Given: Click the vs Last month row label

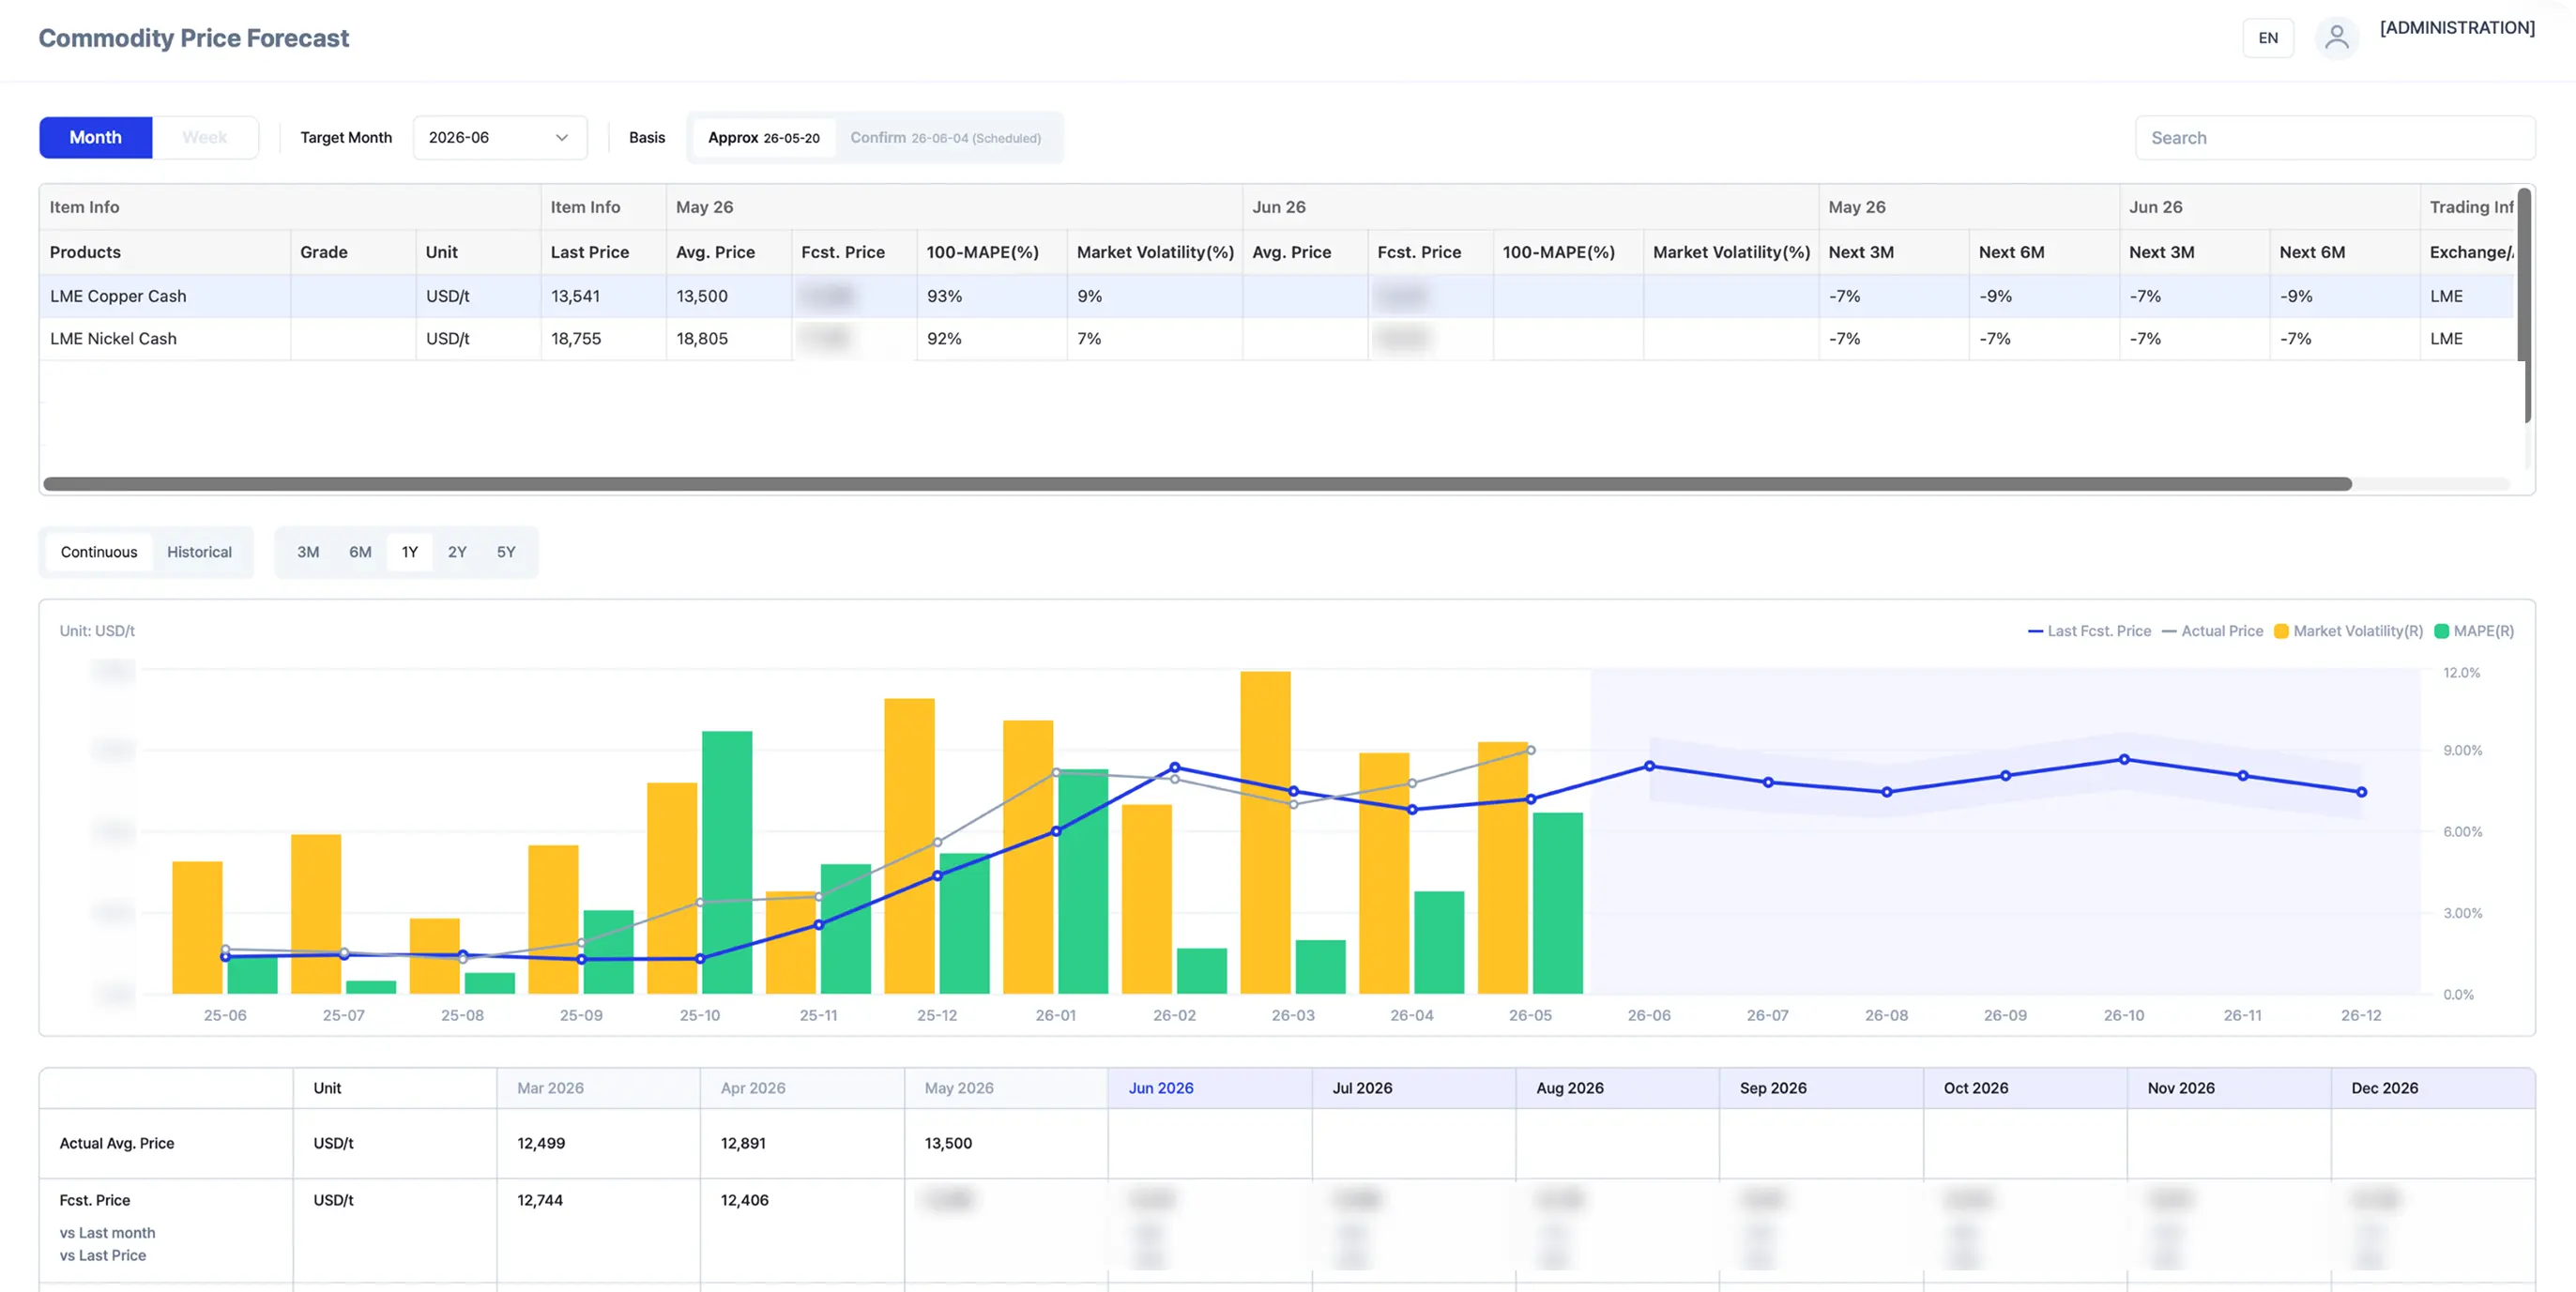Looking at the screenshot, I should 107,1233.
